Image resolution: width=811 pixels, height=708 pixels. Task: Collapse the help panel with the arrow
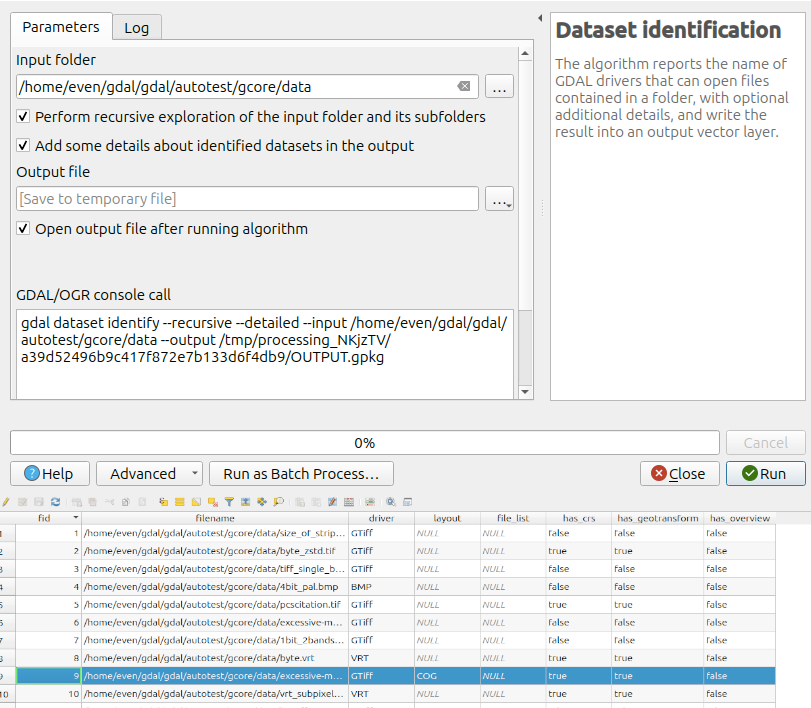(x=541, y=18)
